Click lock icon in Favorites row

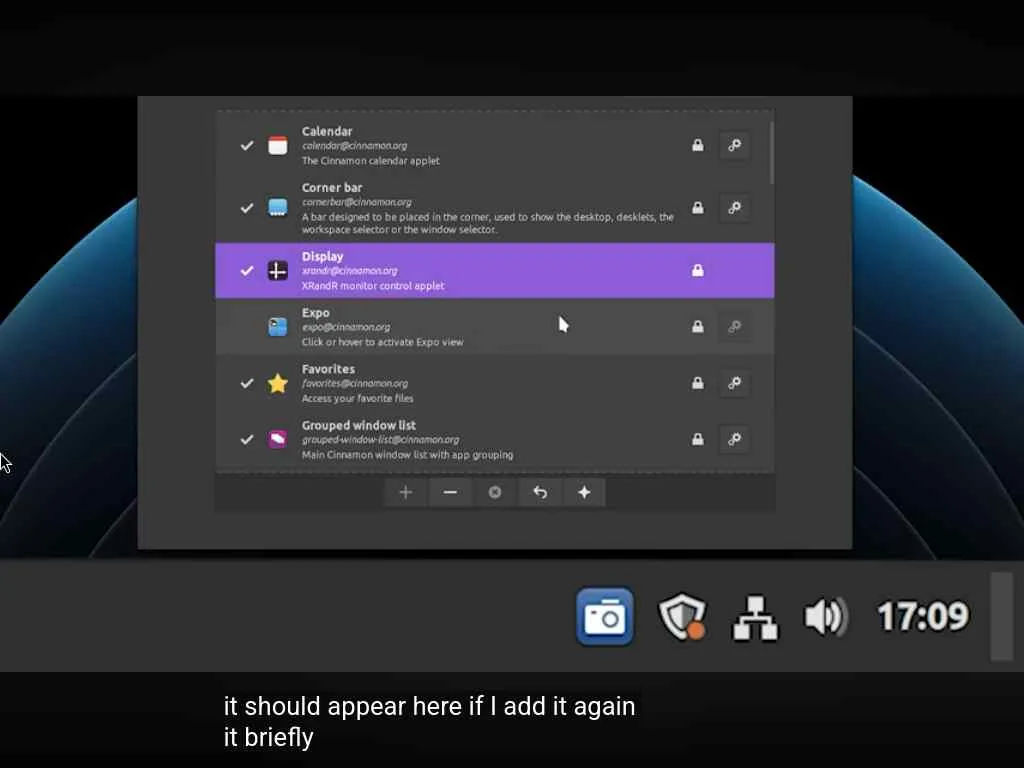tap(697, 383)
